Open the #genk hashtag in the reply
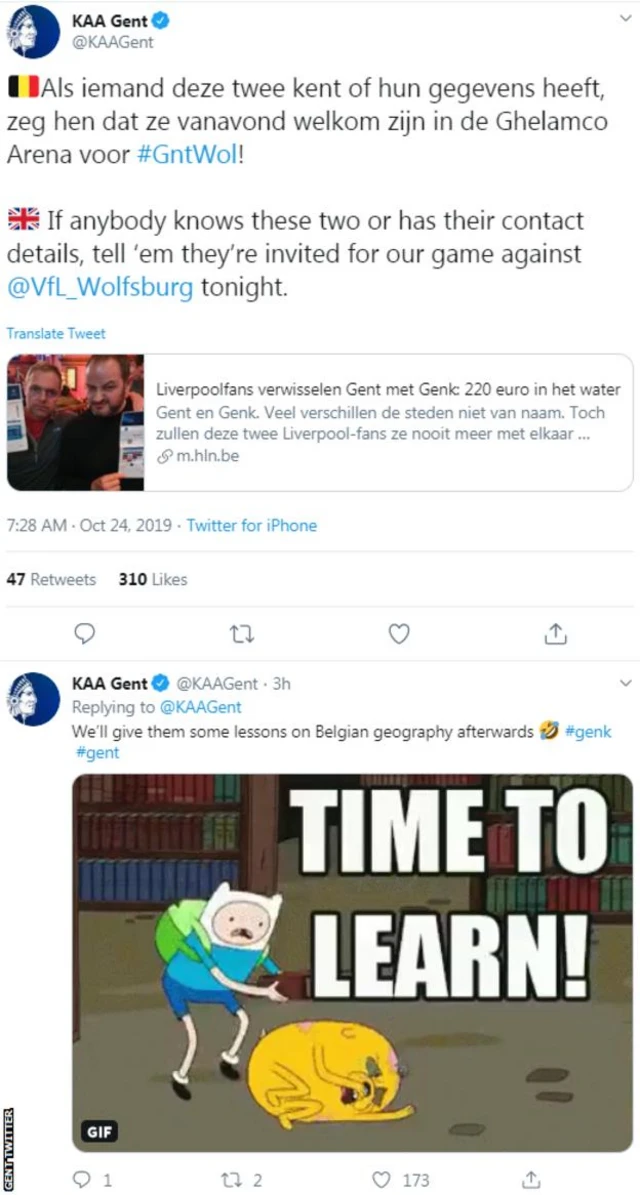This screenshot has height=1195, width=640. pos(588,732)
